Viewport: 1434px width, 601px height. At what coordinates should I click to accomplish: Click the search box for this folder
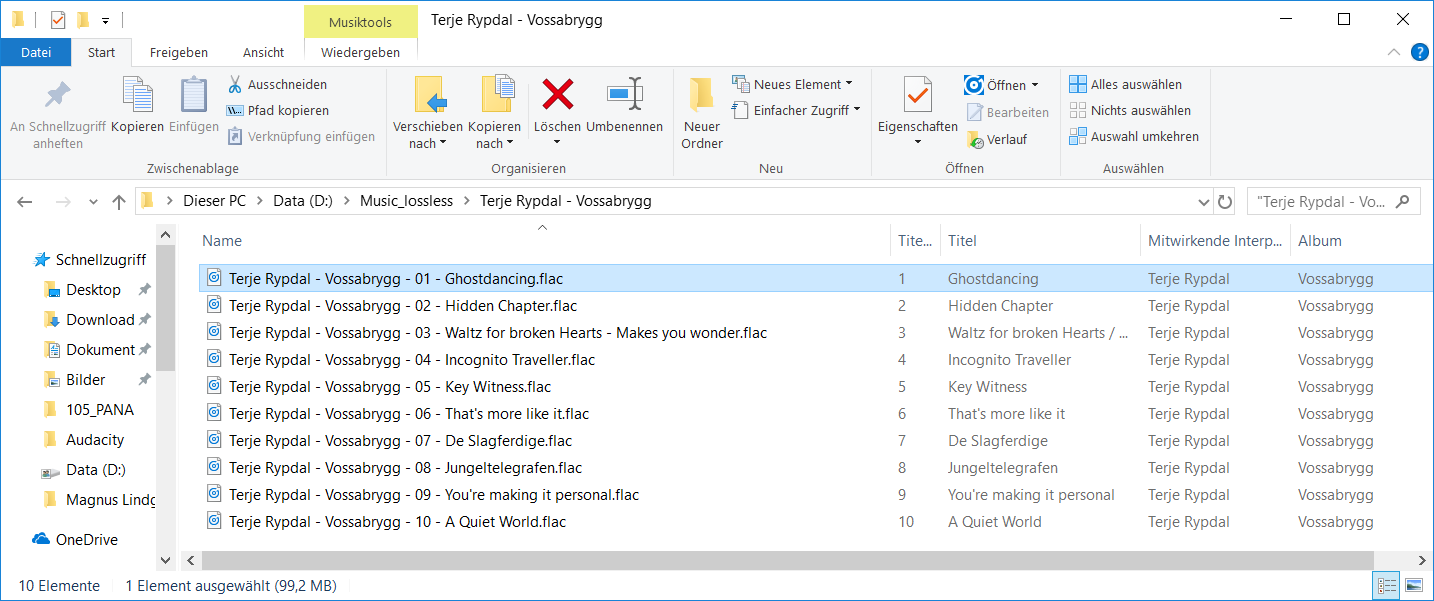(1333, 201)
